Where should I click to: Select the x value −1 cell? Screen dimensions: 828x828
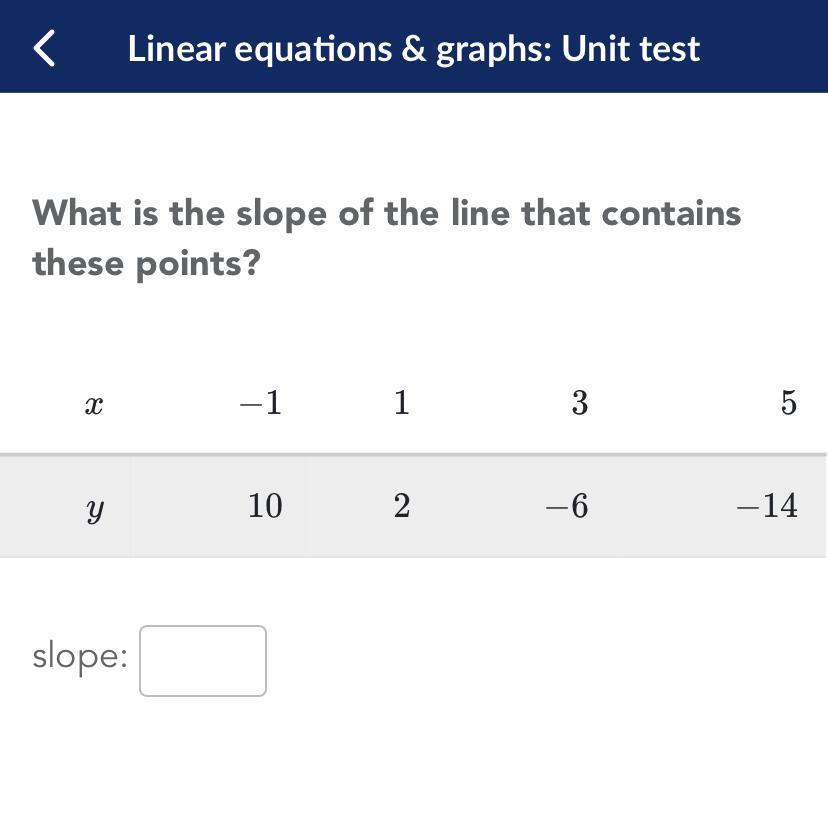219,402
